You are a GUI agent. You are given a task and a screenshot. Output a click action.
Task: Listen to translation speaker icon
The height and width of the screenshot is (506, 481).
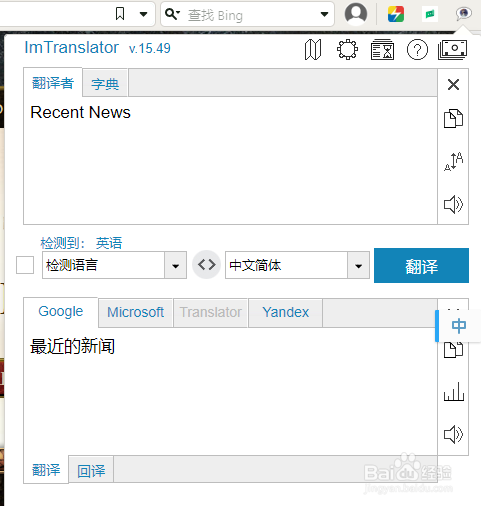(453, 434)
